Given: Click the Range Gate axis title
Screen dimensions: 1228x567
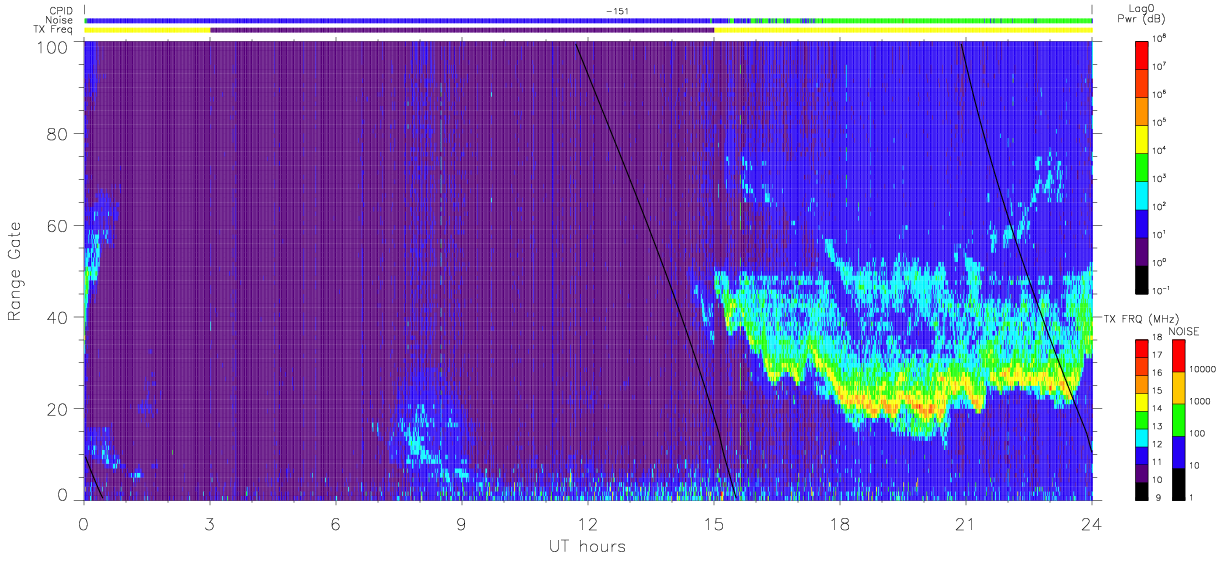Looking at the screenshot, I should coord(16,270).
